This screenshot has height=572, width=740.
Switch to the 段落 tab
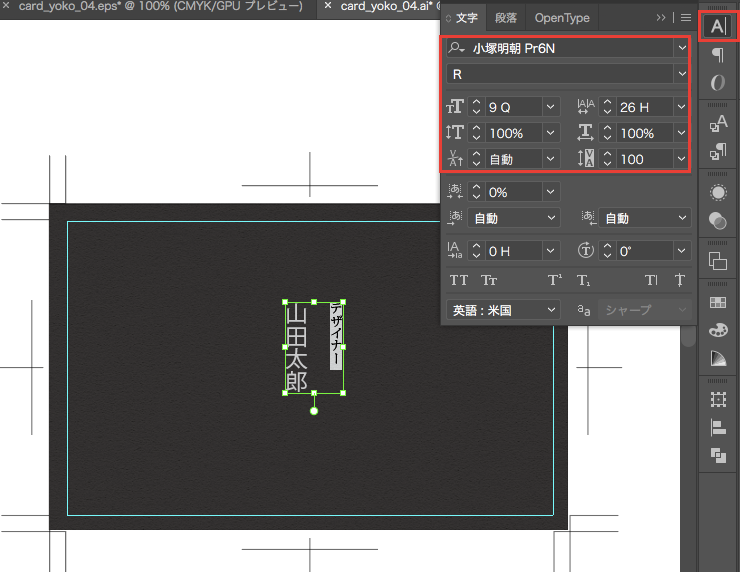point(506,18)
